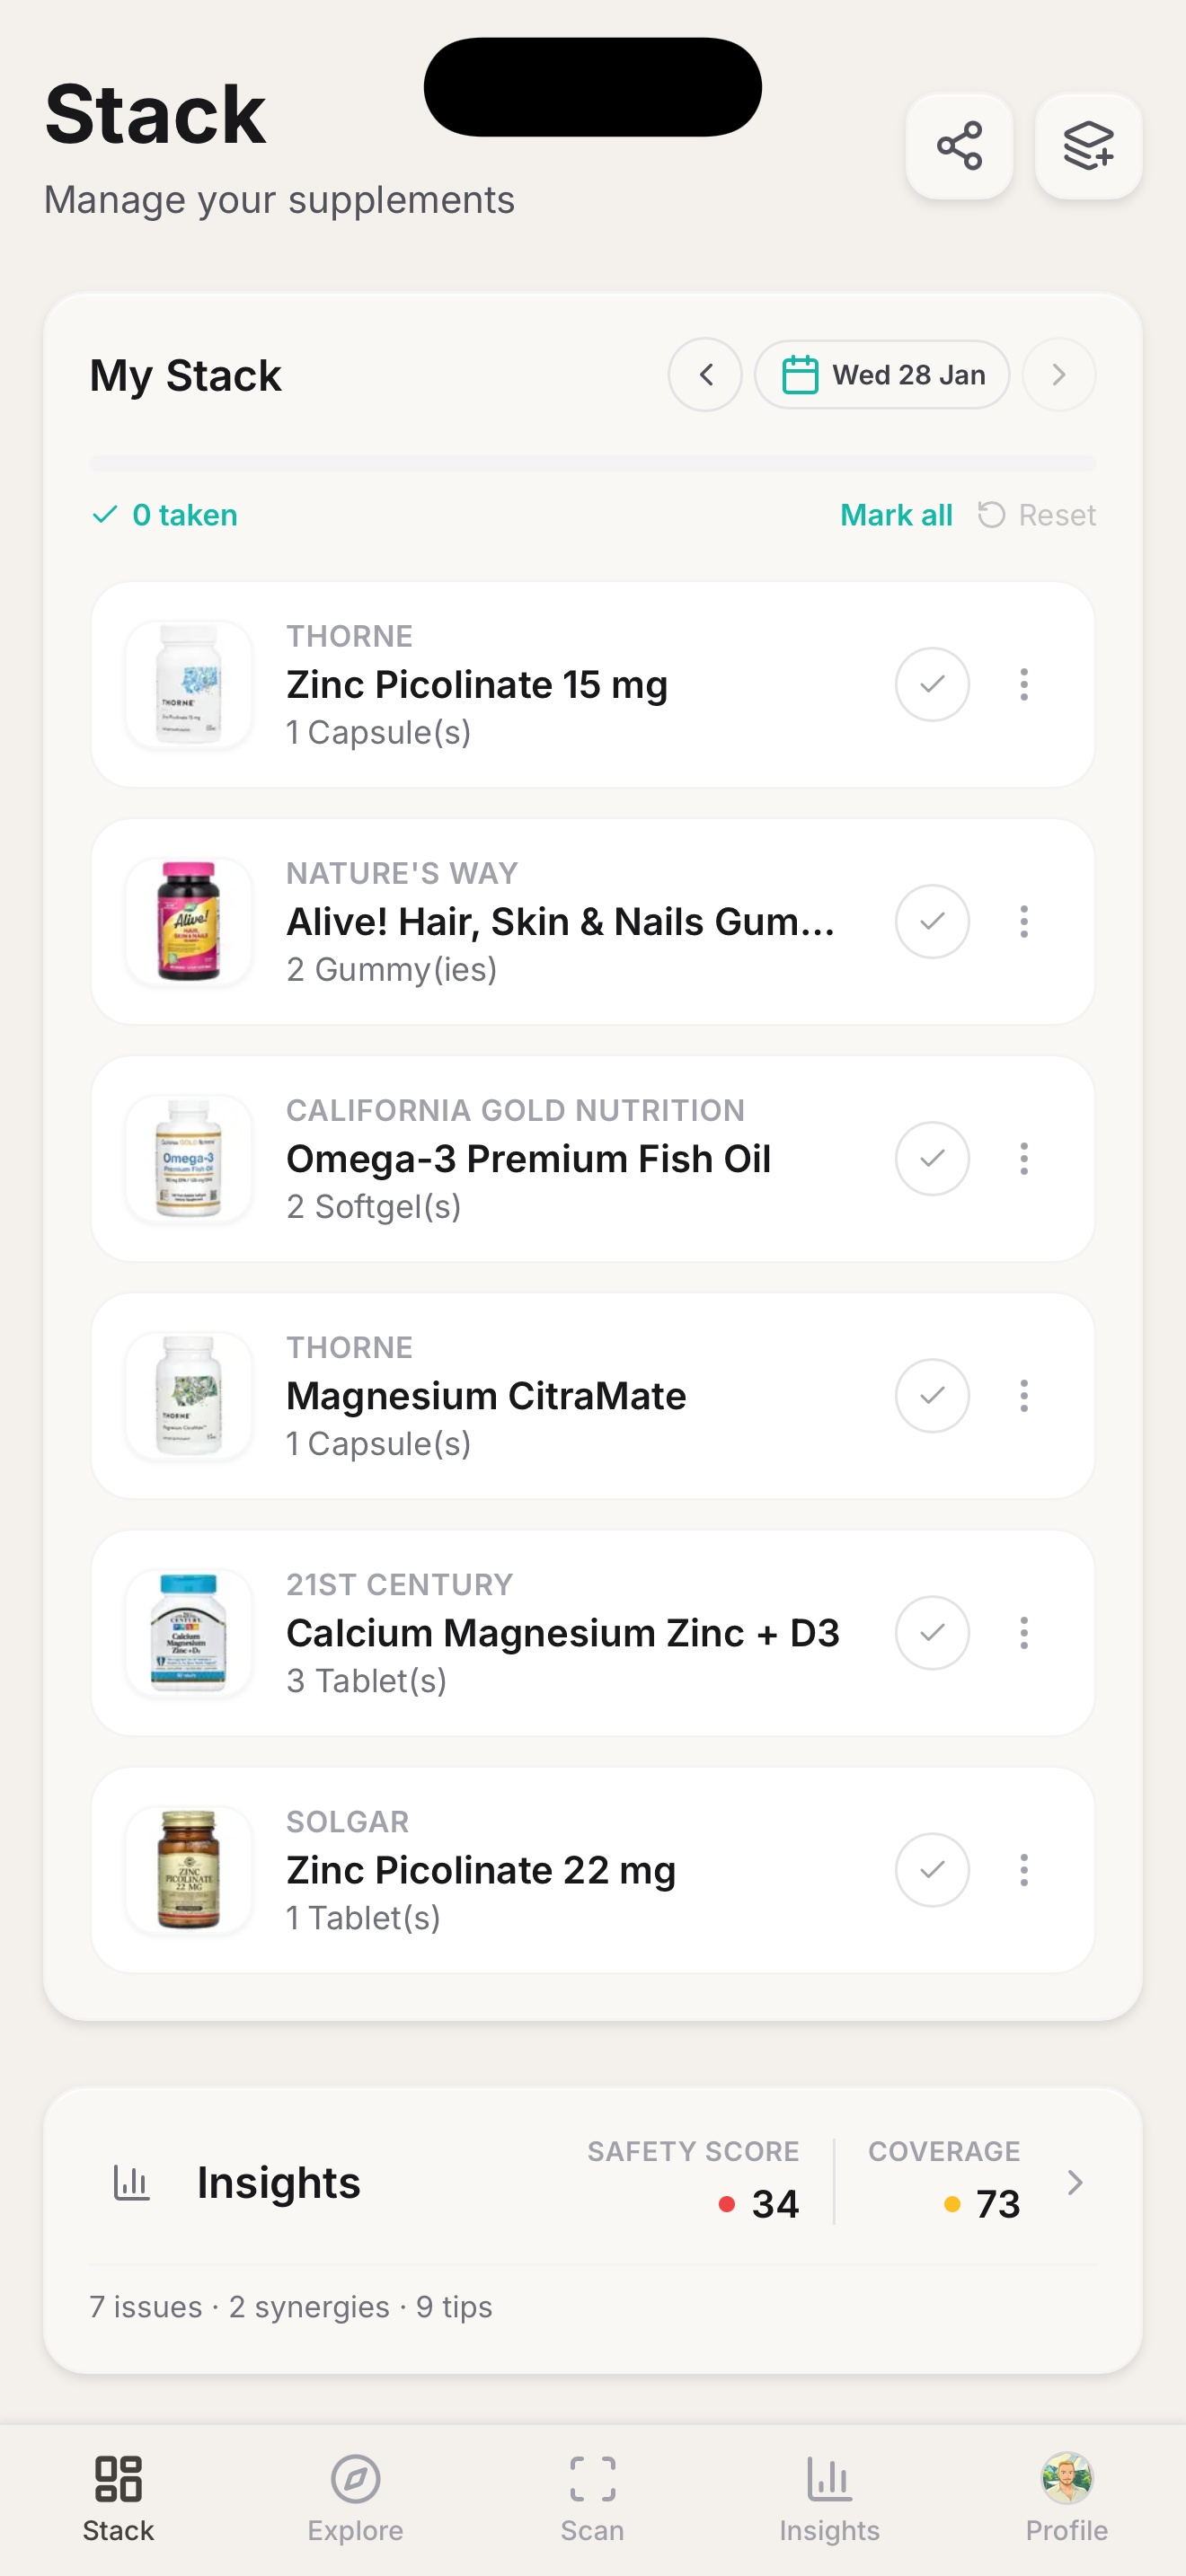
Task: Open the Explore compass tab
Action: [355, 2497]
